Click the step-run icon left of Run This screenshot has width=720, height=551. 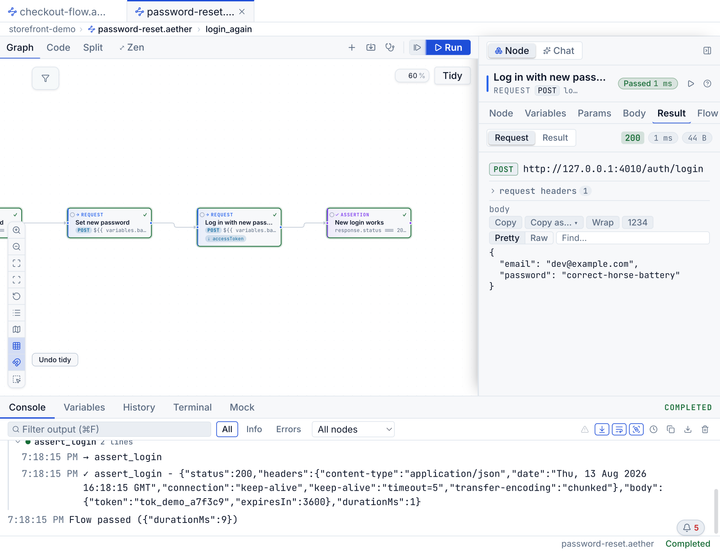417,47
